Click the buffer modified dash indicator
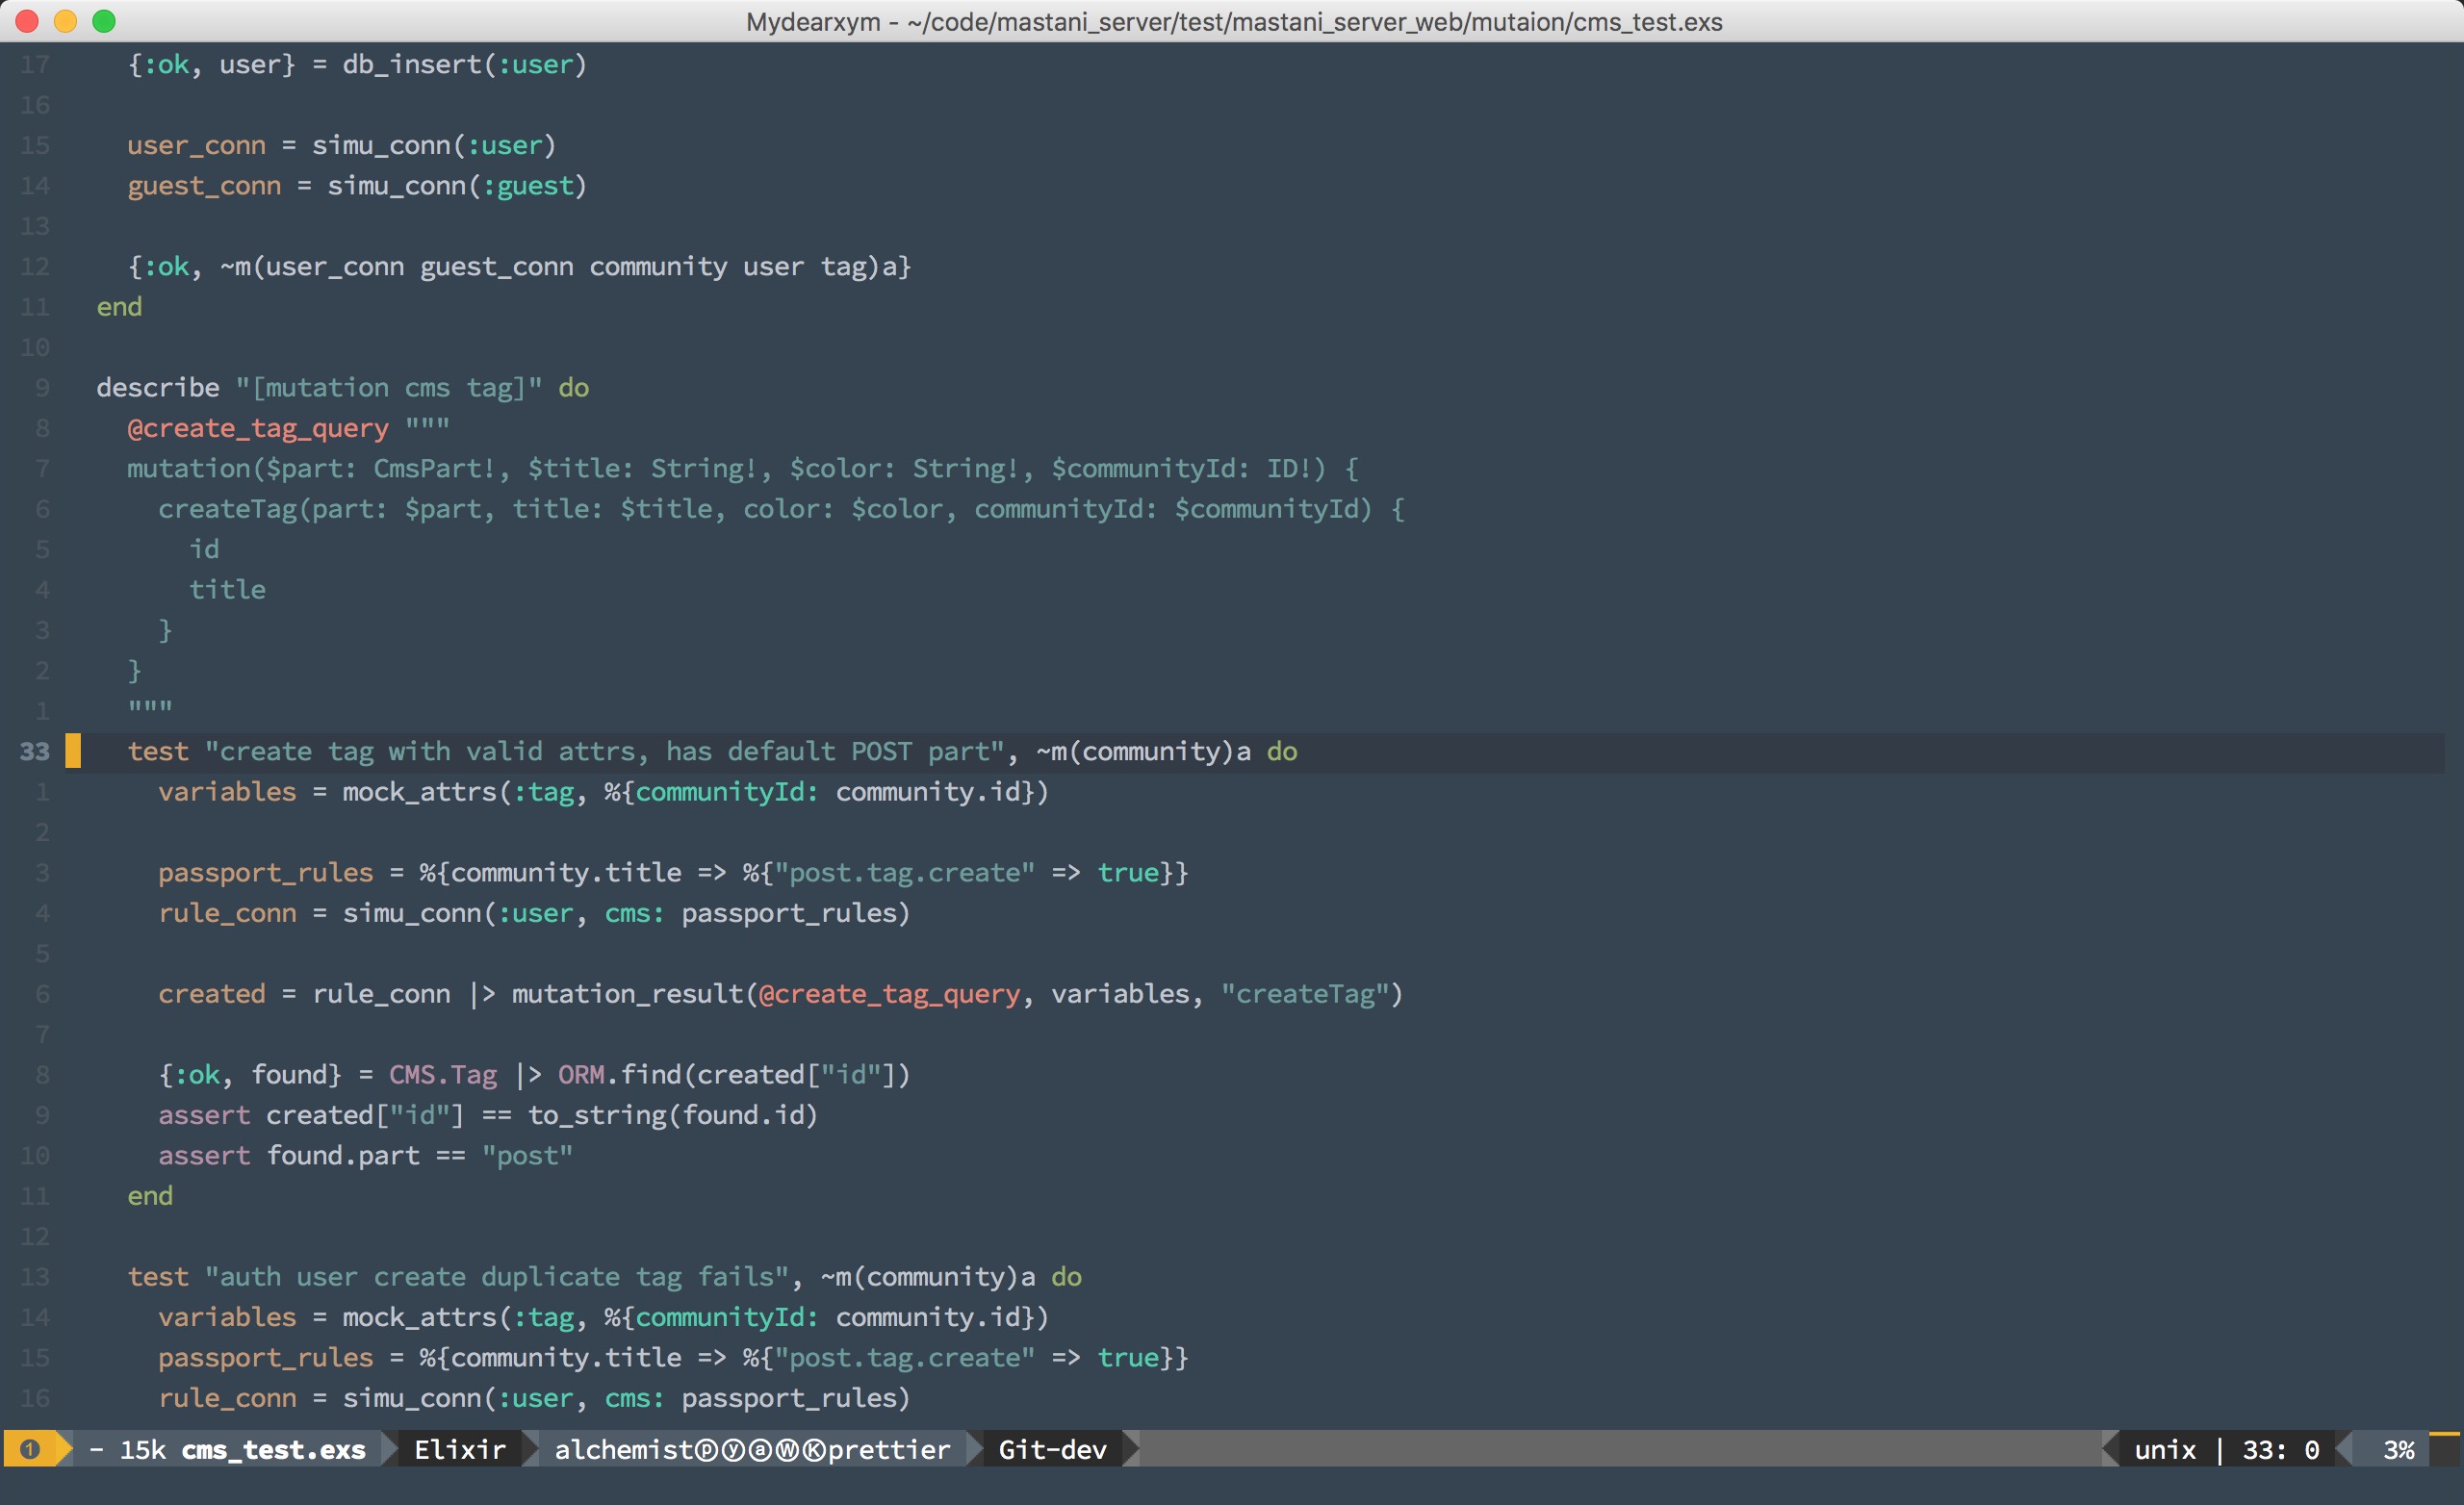The width and height of the screenshot is (2464, 1505). (97, 1450)
